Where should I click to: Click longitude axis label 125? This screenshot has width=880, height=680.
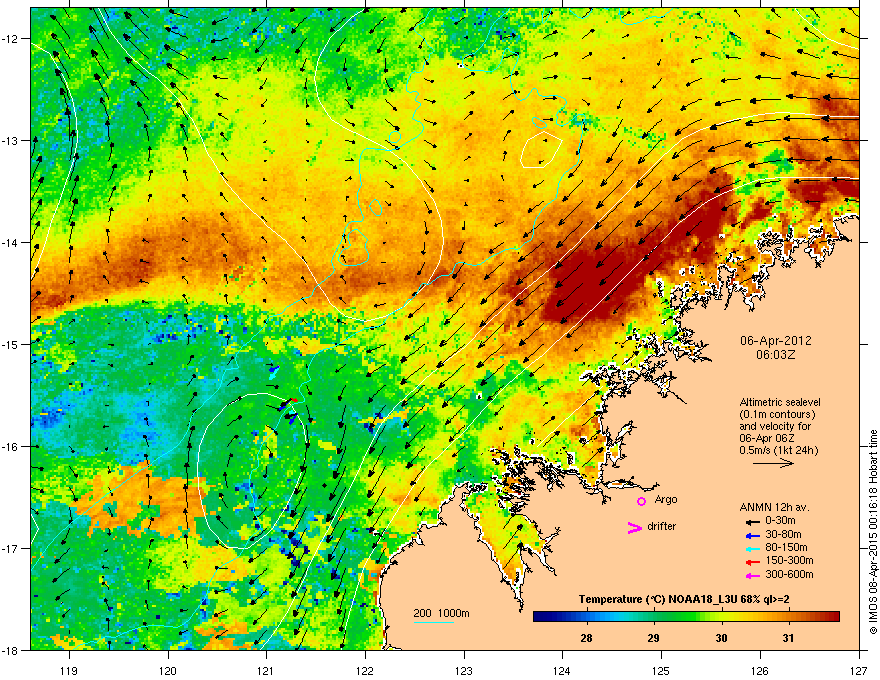pos(661,670)
